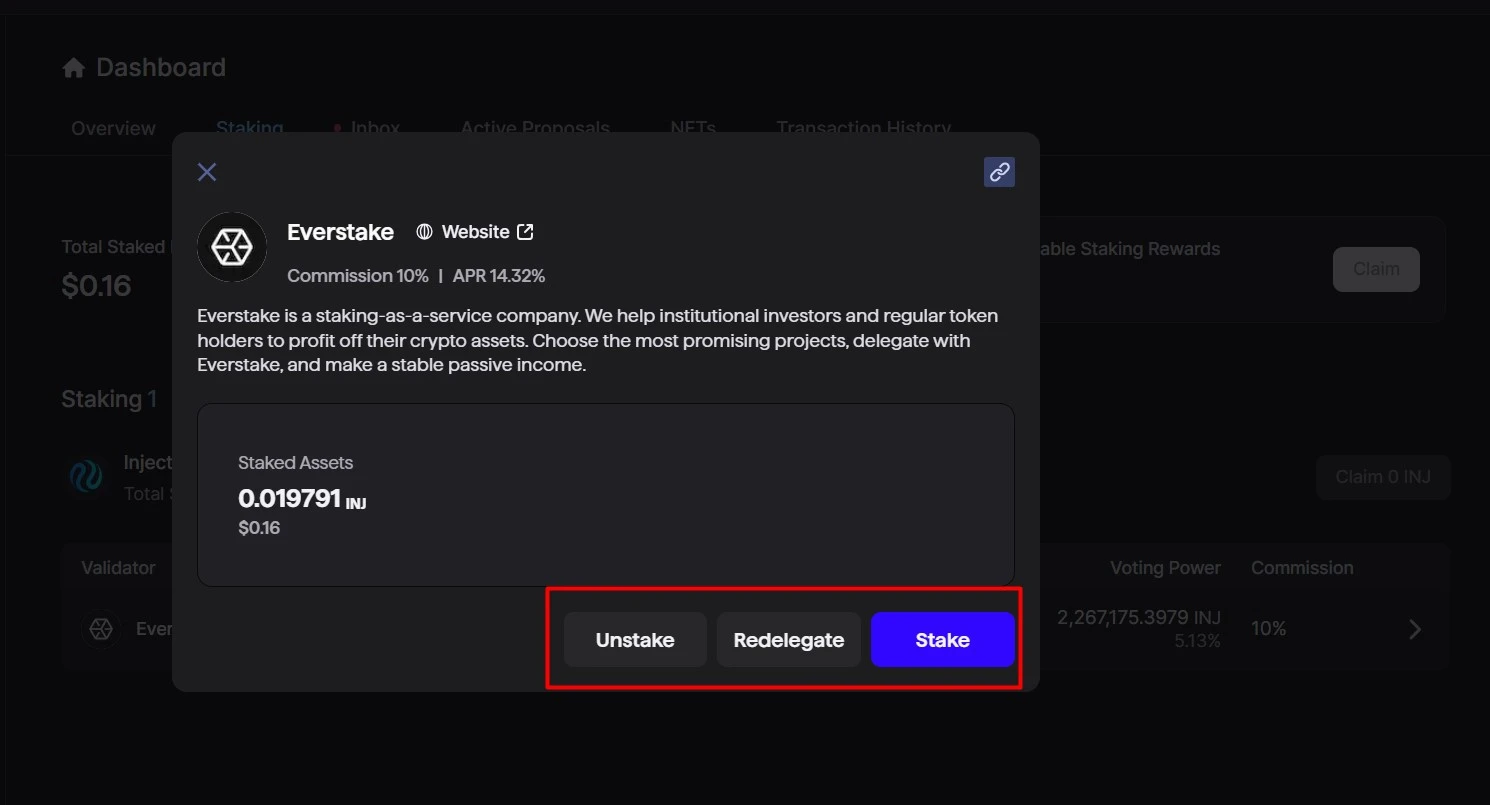Expand the Everstake row chevron arrow
The width and height of the screenshot is (1490, 805).
1415,629
